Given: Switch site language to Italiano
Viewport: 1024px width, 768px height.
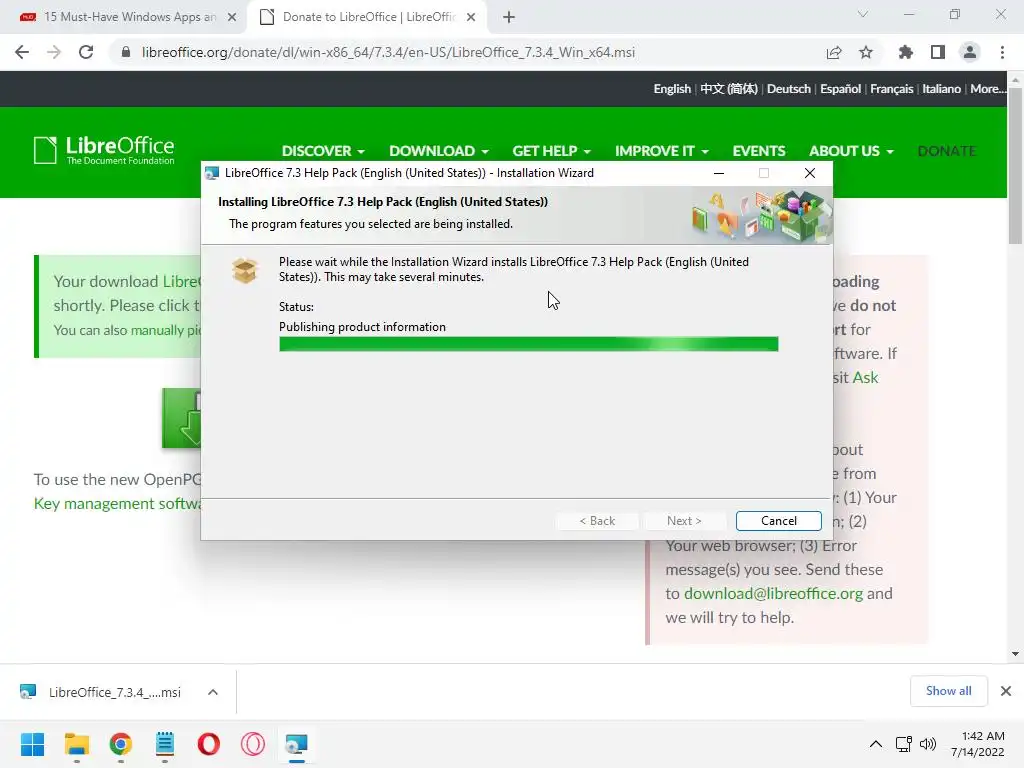Looking at the screenshot, I should click(x=941, y=89).
